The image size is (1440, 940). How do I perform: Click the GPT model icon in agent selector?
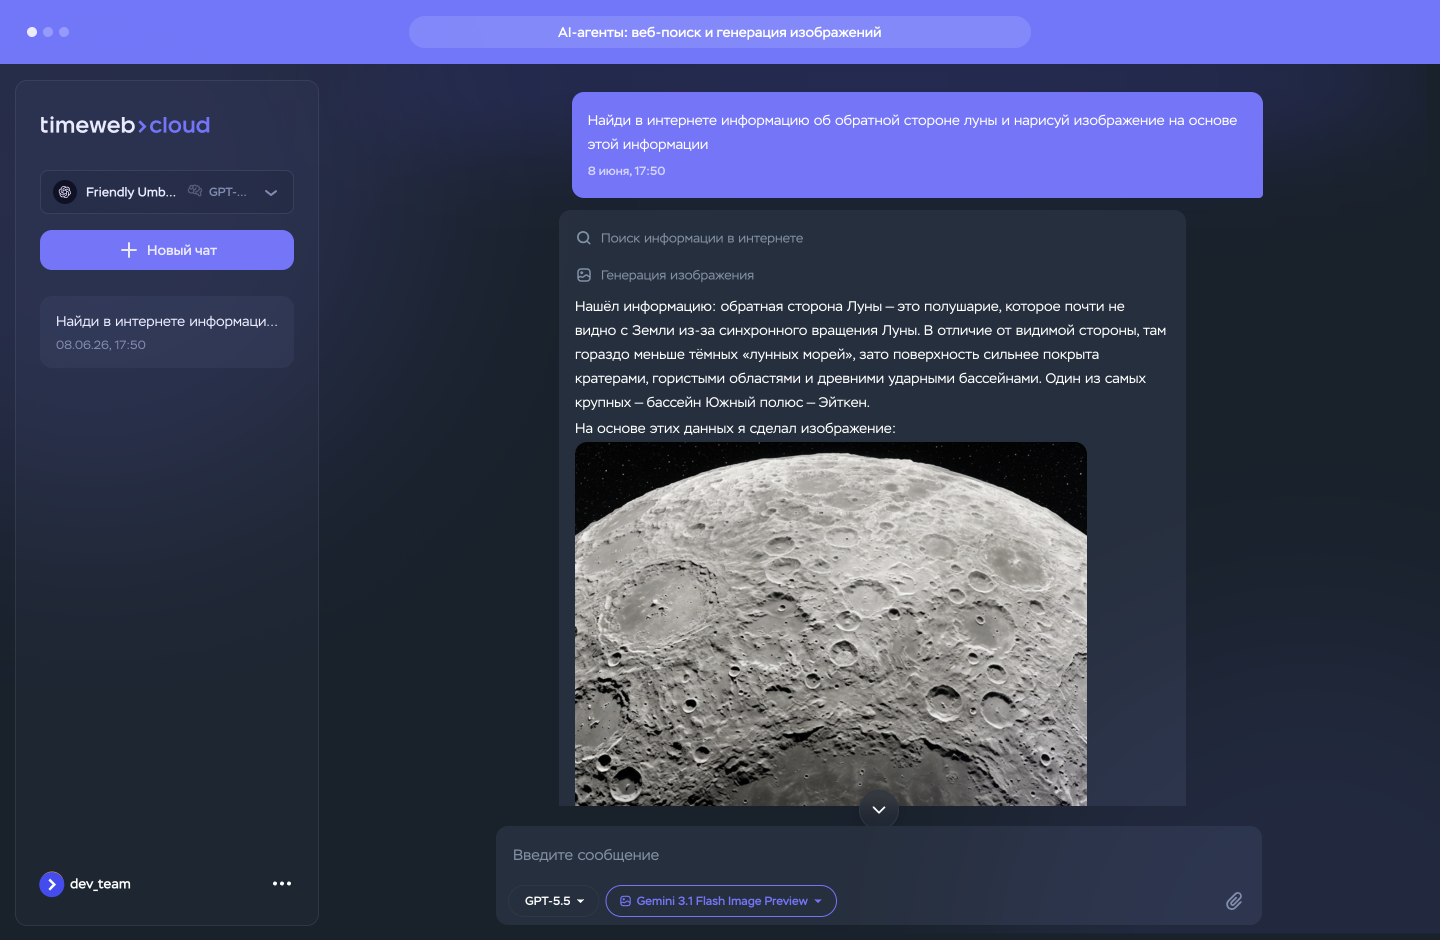pos(195,191)
